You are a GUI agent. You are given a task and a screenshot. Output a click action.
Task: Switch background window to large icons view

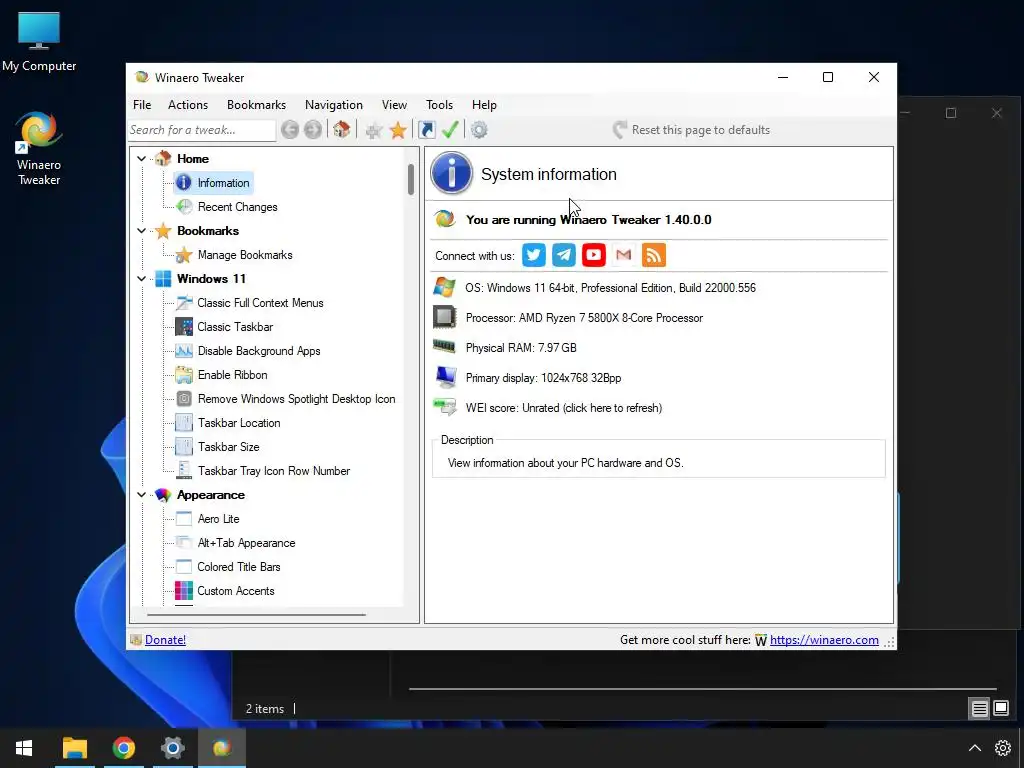click(x=1001, y=709)
